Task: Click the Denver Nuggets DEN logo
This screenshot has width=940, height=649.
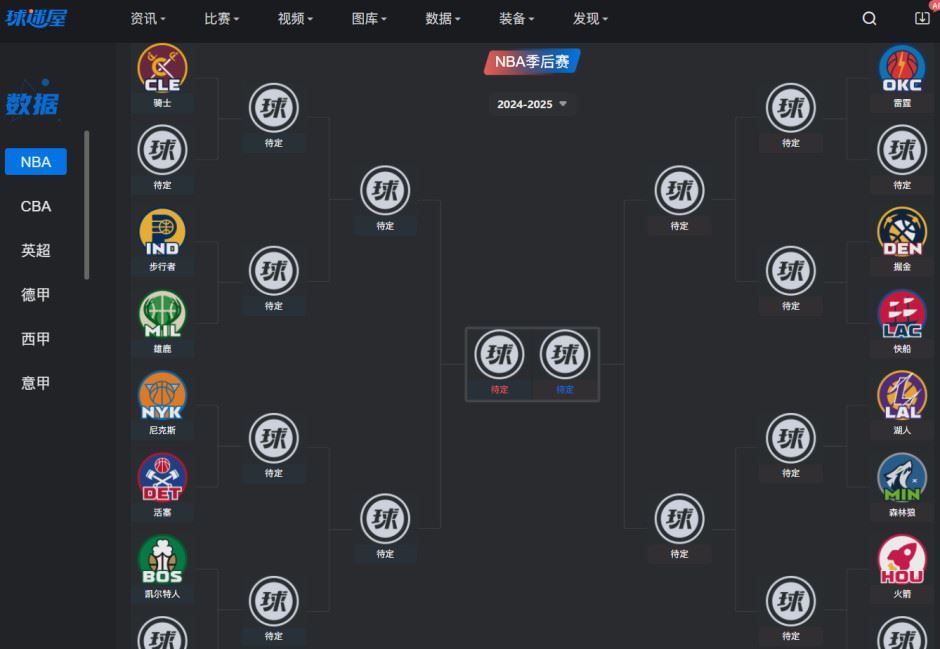Action: [902, 232]
